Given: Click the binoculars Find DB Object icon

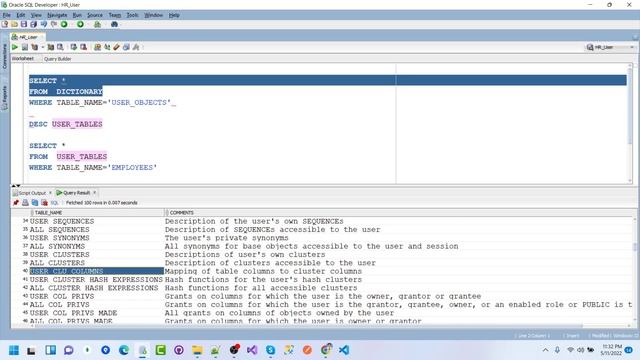Looking at the screenshot, I should pos(115,24).
